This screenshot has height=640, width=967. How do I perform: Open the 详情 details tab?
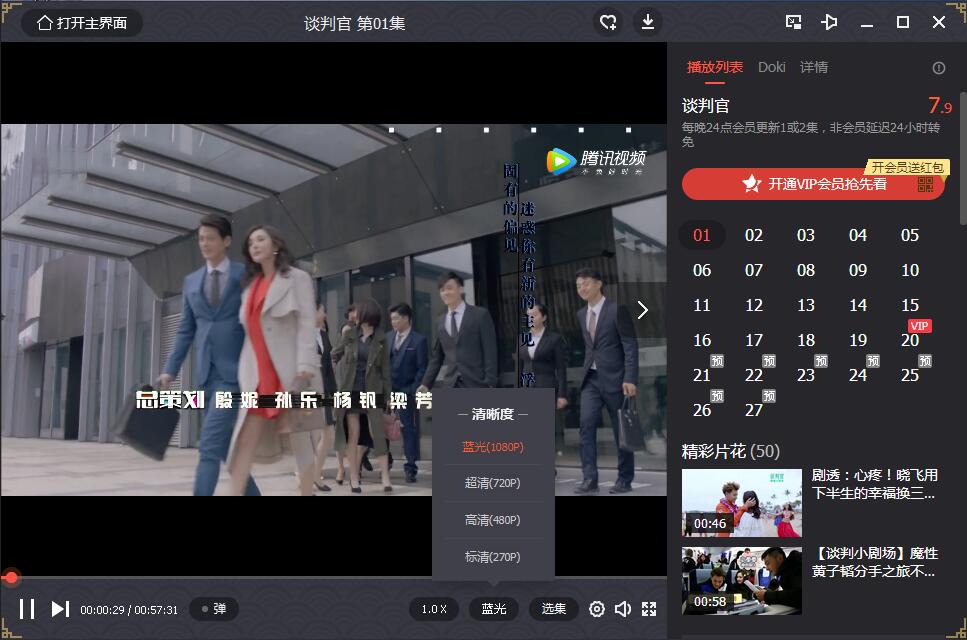point(814,67)
